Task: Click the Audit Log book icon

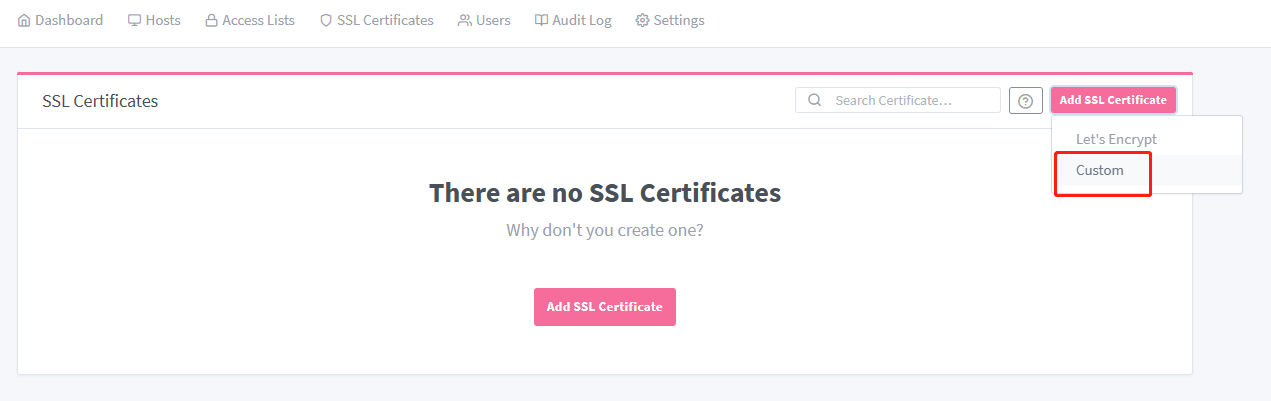Action: [x=541, y=20]
